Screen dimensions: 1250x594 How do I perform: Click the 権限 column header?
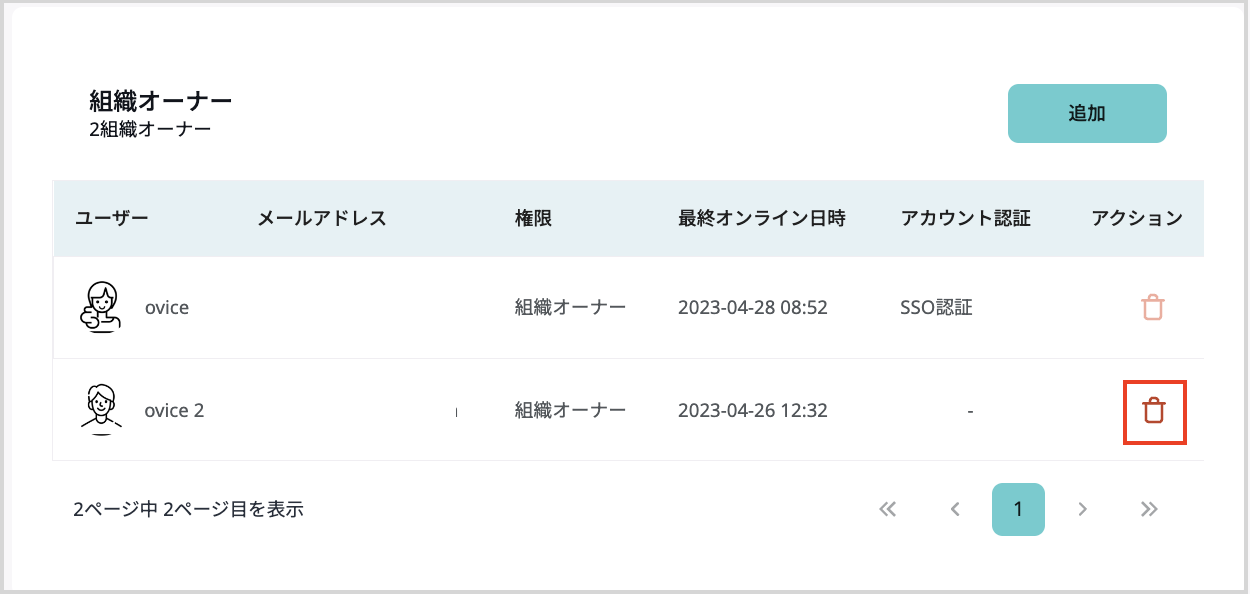(x=533, y=218)
